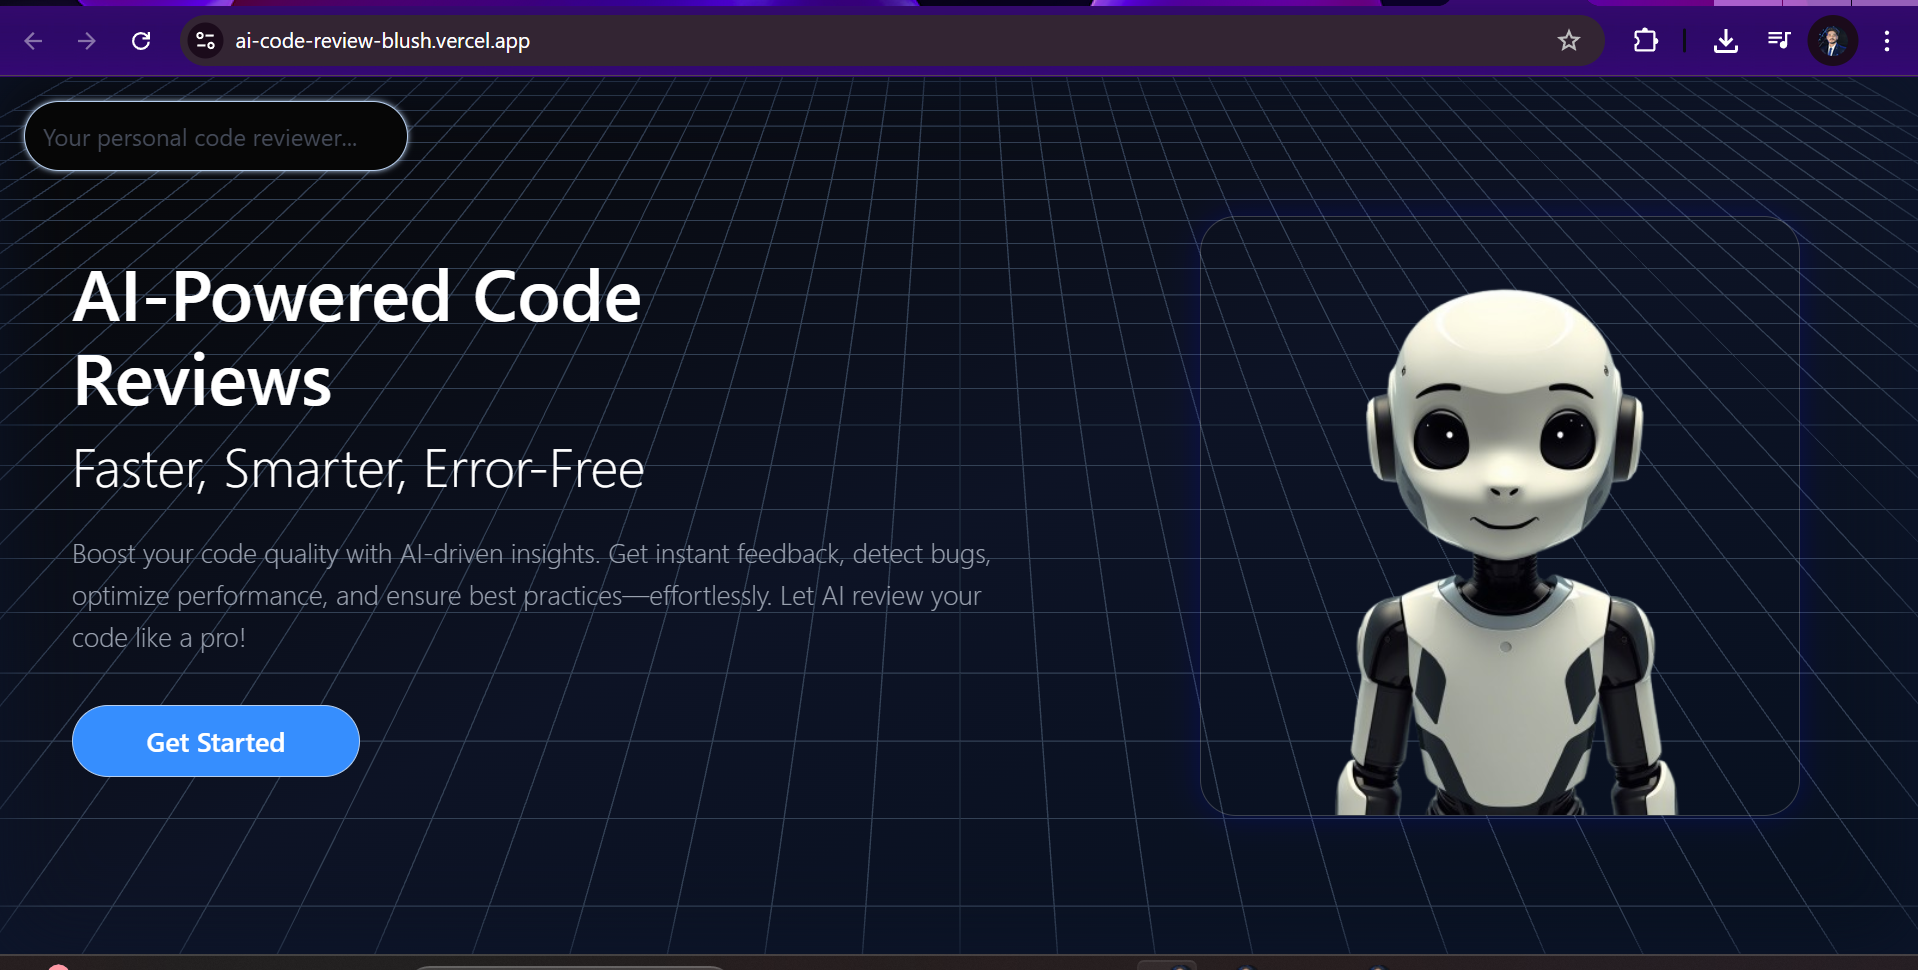Click the "Your personal code reviewer..." field
The image size is (1918, 970).
(x=216, y=137)
